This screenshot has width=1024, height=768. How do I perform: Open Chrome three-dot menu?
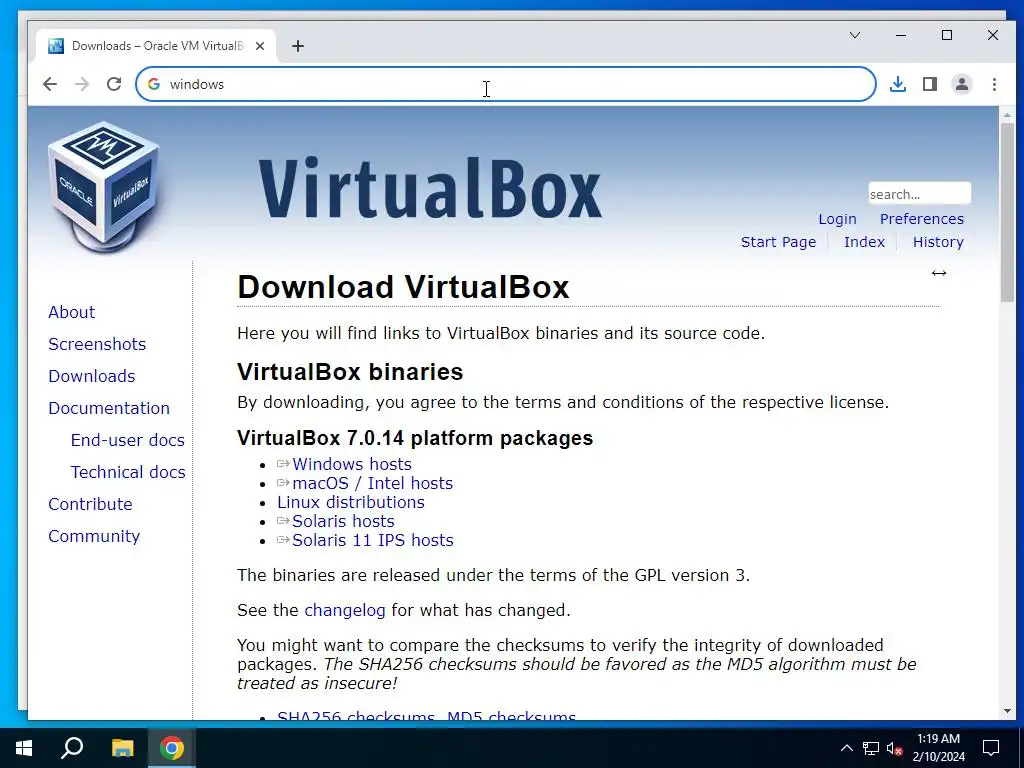click(994, 84)
